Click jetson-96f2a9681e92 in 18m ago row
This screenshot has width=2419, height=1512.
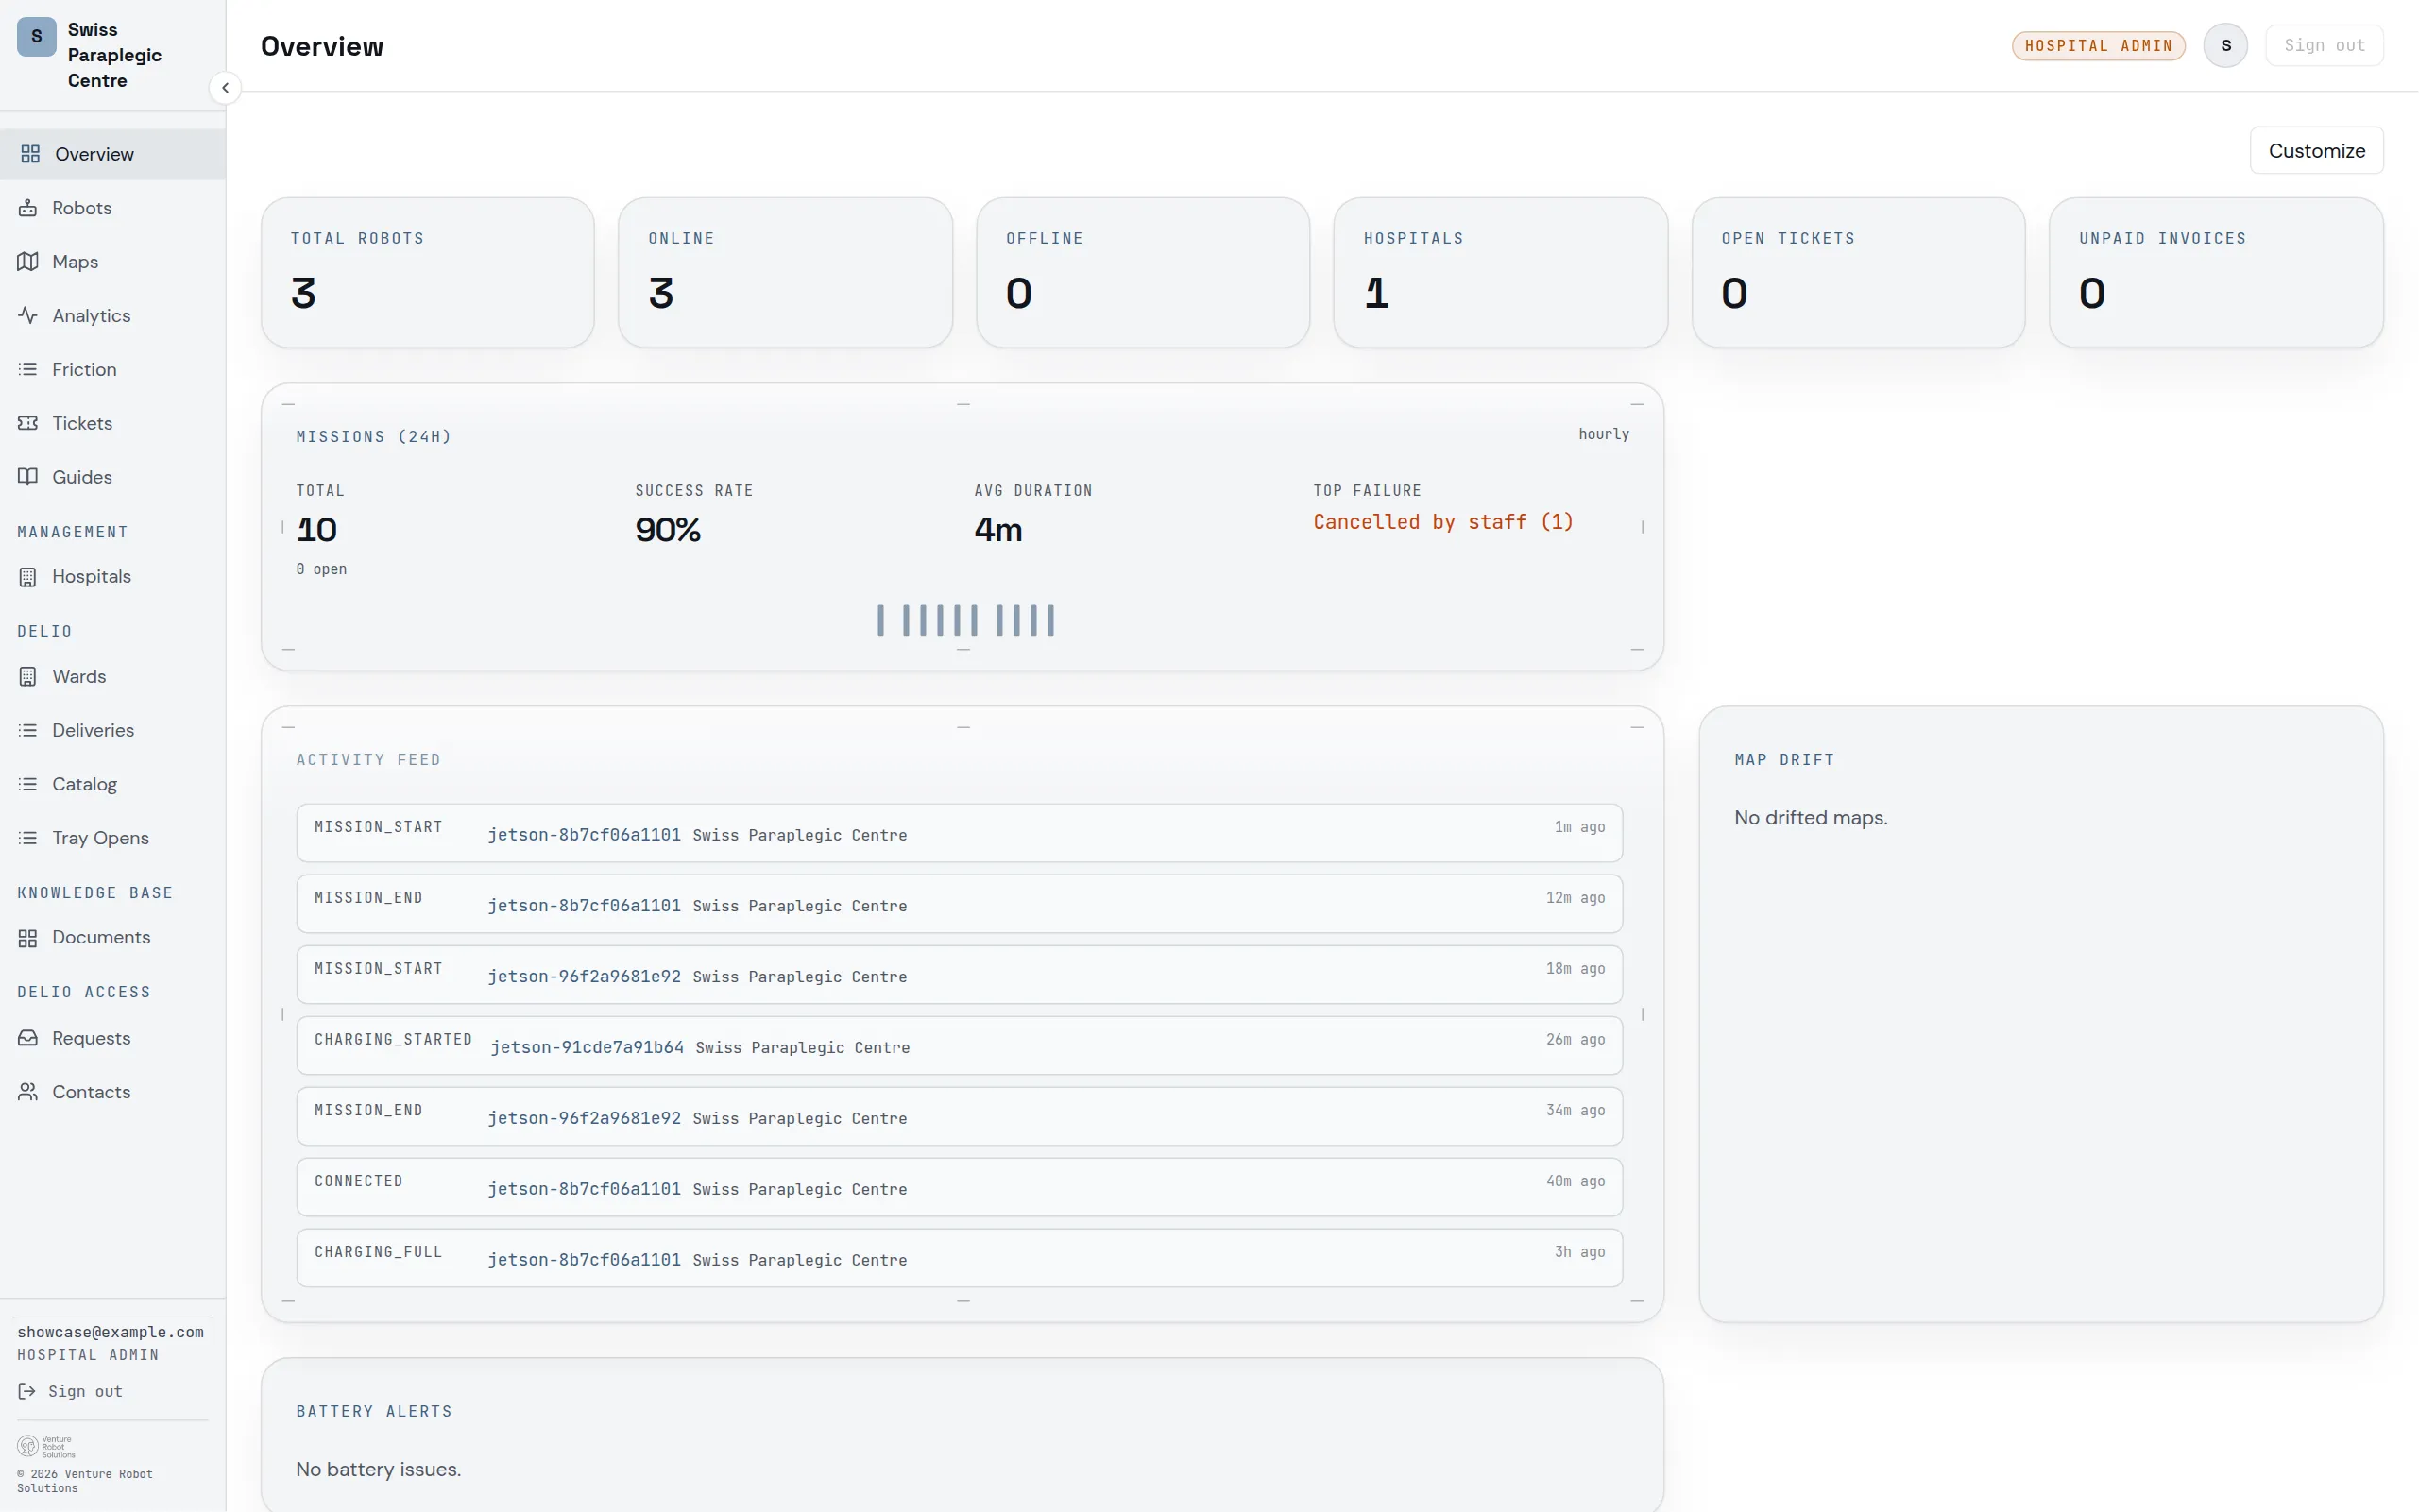tap(584, 976)
